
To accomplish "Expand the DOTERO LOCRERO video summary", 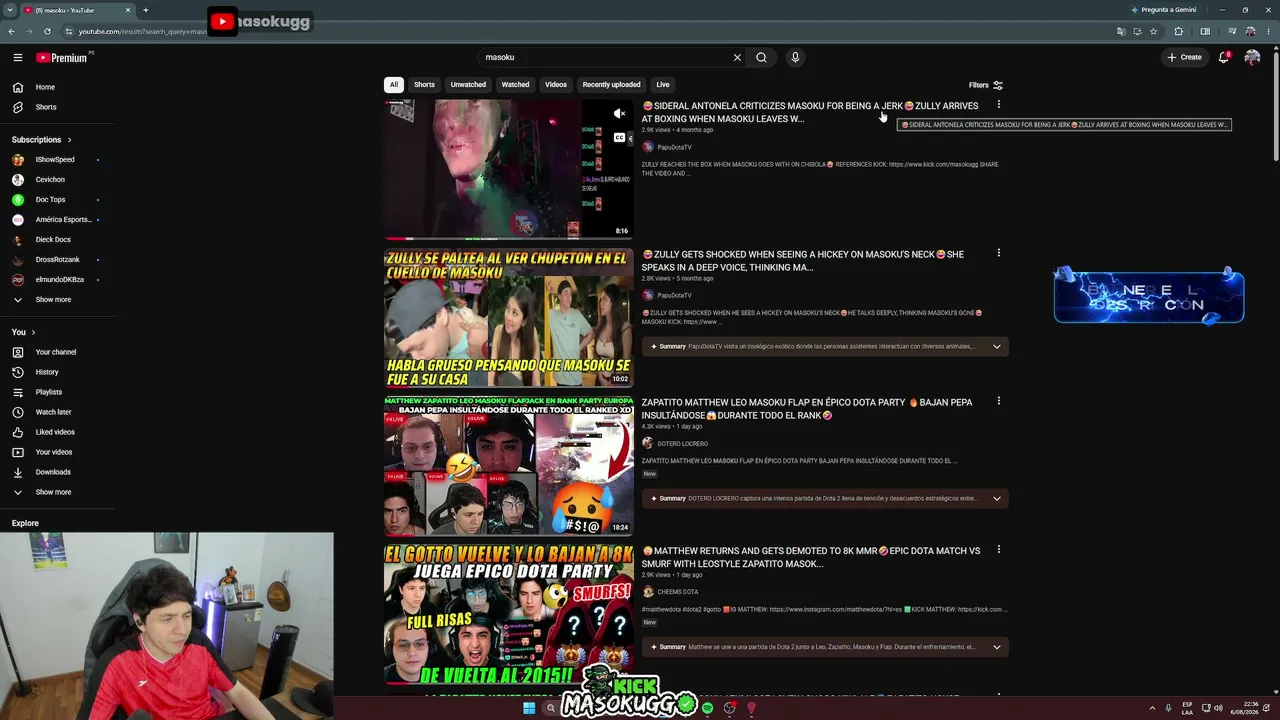I will pos(825,498).
